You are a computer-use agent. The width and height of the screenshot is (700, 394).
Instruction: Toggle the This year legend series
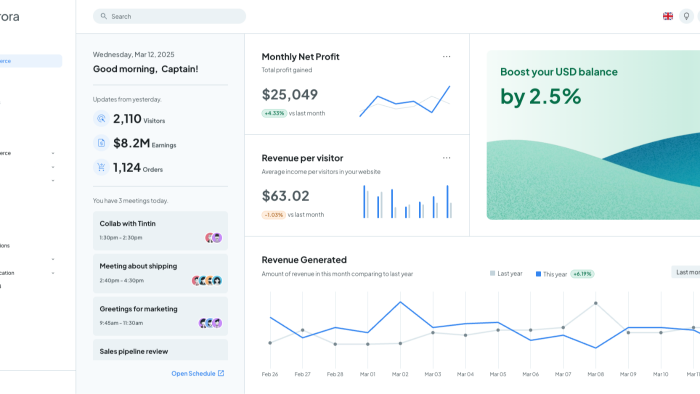point(551,274)
